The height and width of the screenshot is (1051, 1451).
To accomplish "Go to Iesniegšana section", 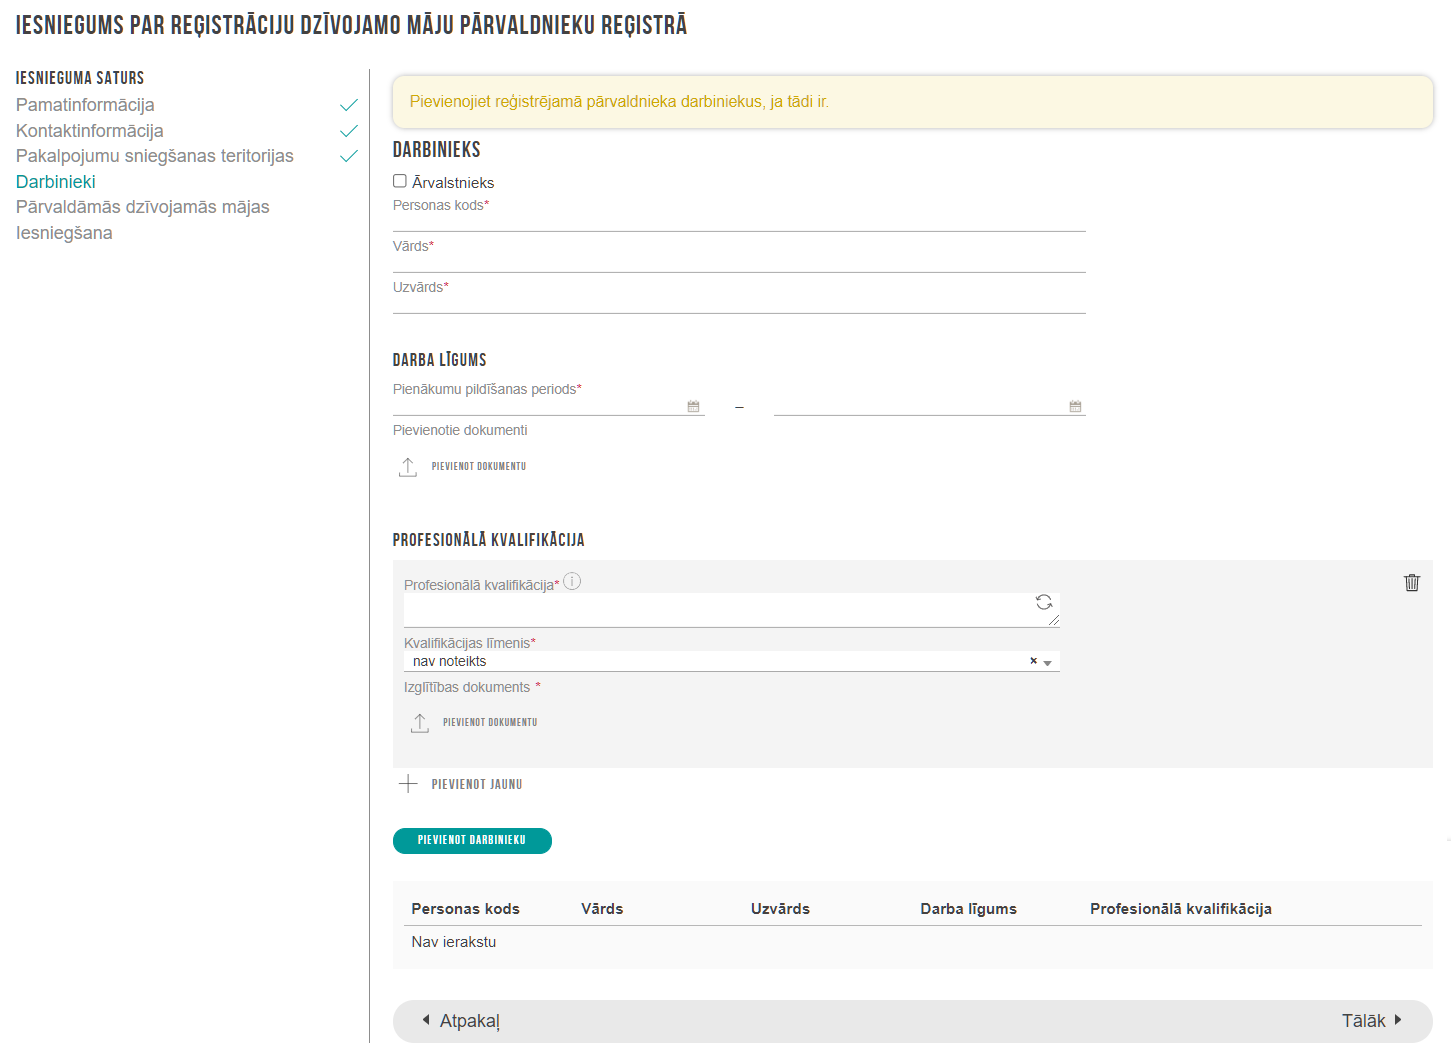I will [64, 233].
